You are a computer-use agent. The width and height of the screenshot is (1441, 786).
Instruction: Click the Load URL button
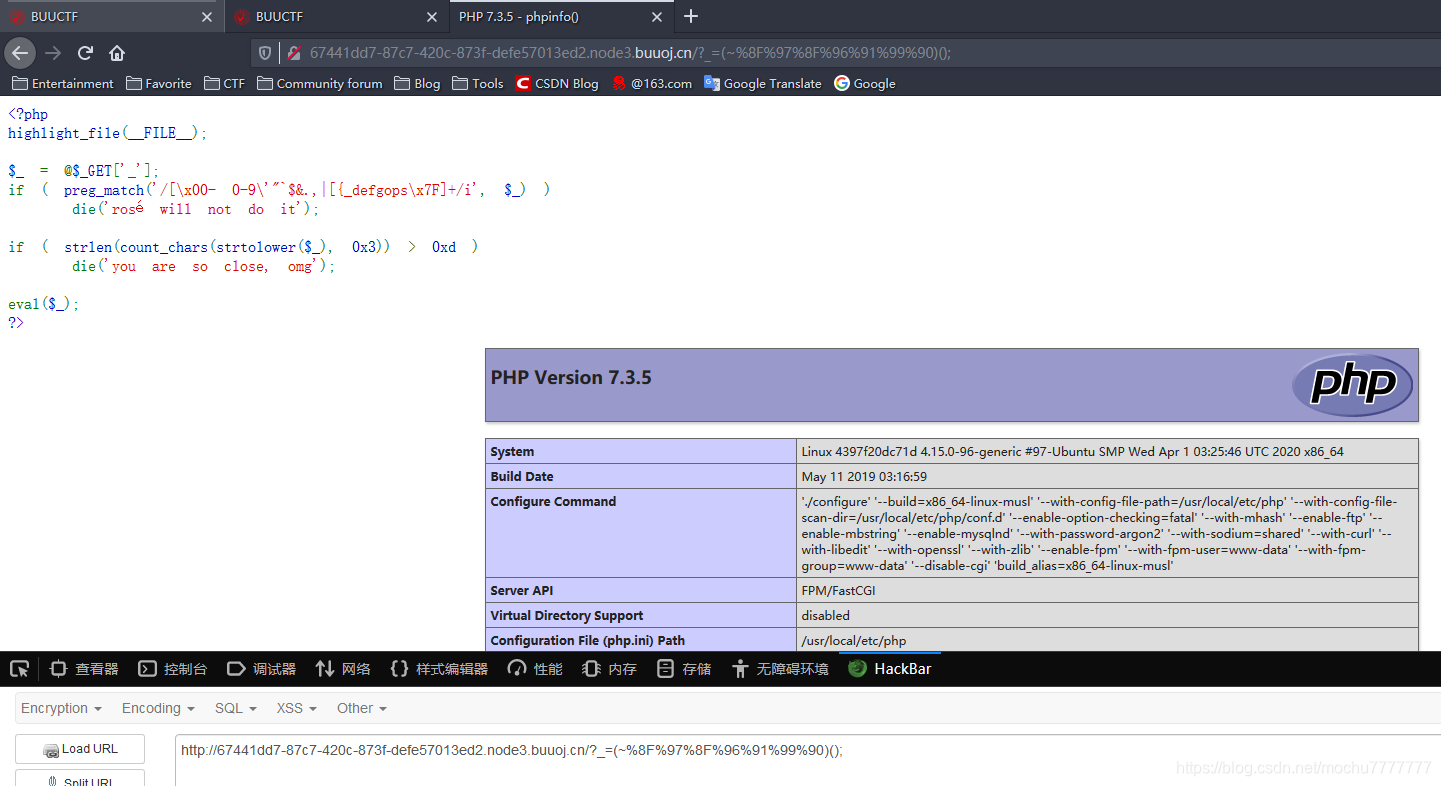coord(80,749)
